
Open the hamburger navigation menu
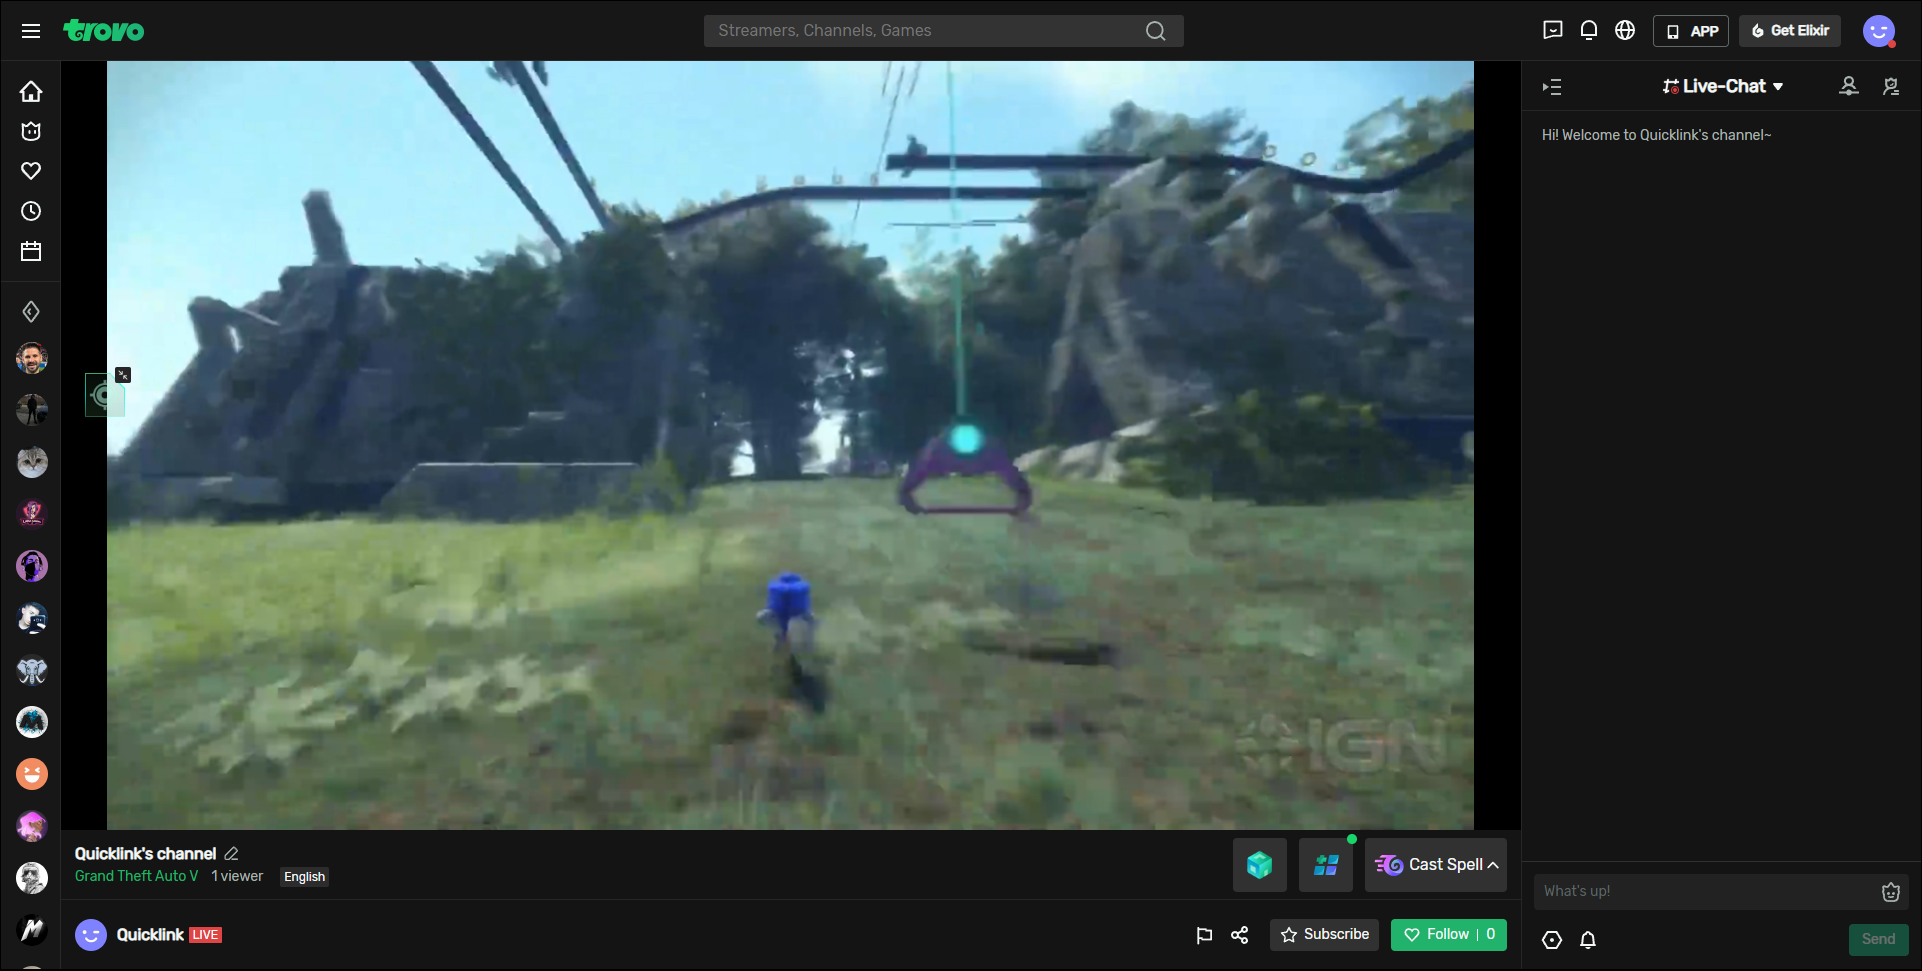tap(31, 31)
